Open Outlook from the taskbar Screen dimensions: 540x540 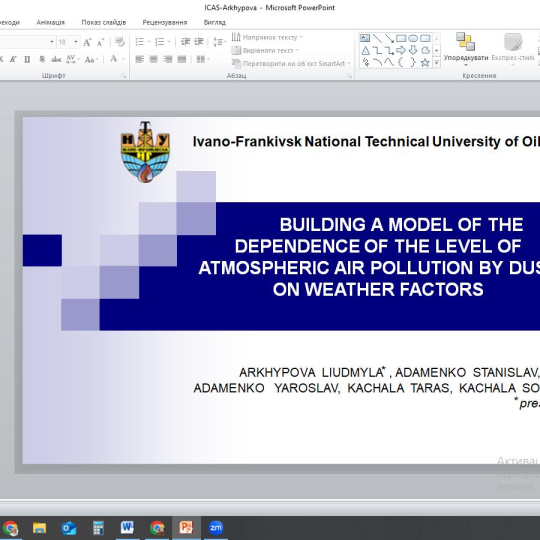coord(69,528)
